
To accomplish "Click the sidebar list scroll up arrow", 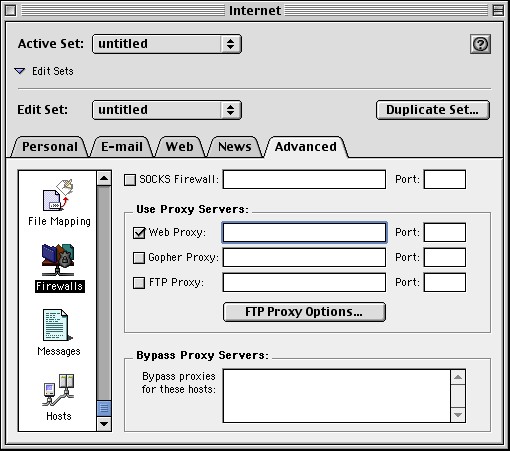I will 104,178.
